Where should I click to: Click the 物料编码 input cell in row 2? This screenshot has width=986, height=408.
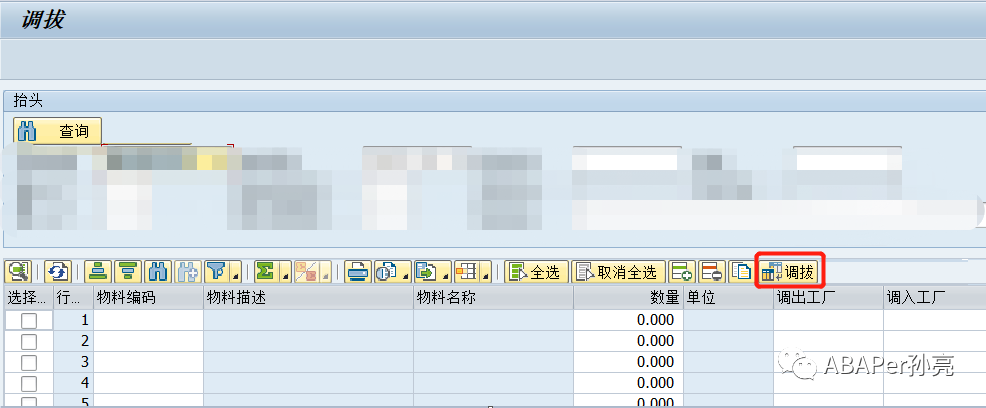148,341
